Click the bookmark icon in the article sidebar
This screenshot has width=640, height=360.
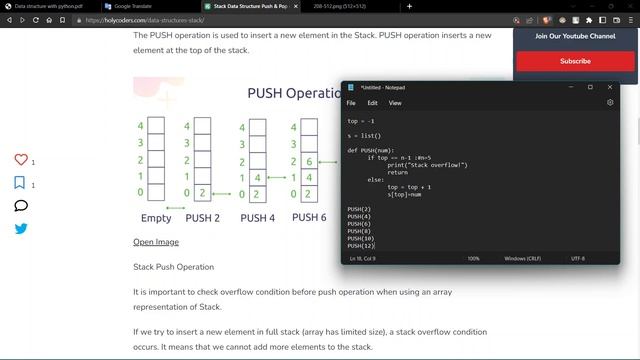(20, 182)
